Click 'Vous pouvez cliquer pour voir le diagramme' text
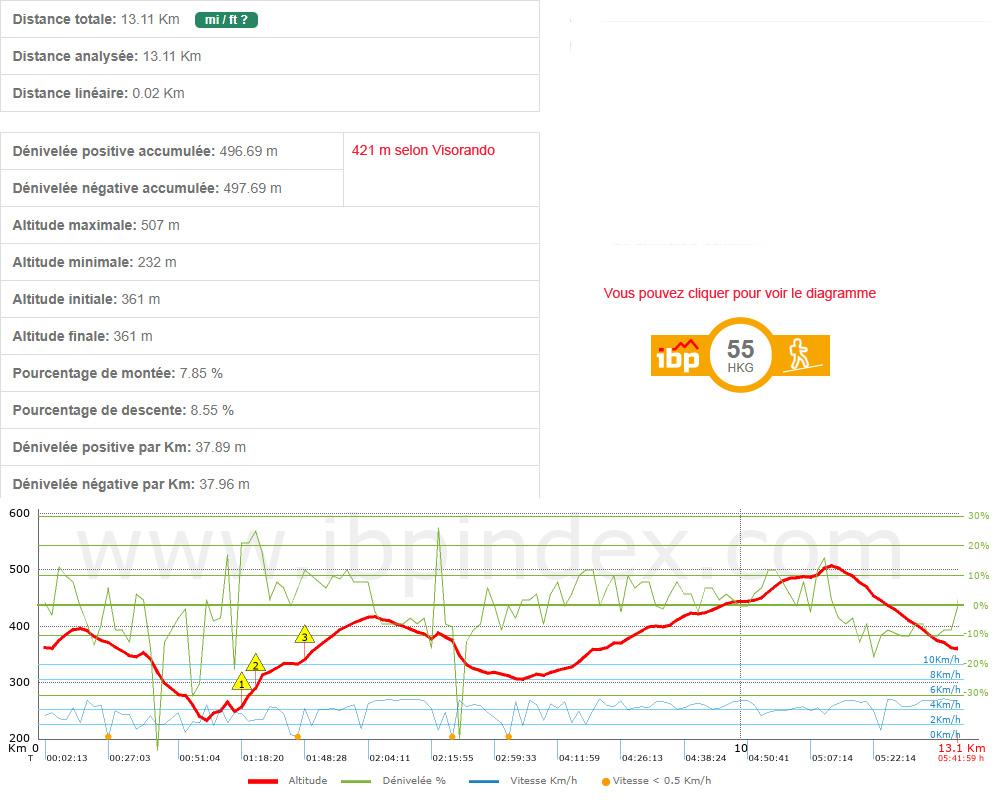This screenshot has width=1003, height=802. click(x=739, y=293)
